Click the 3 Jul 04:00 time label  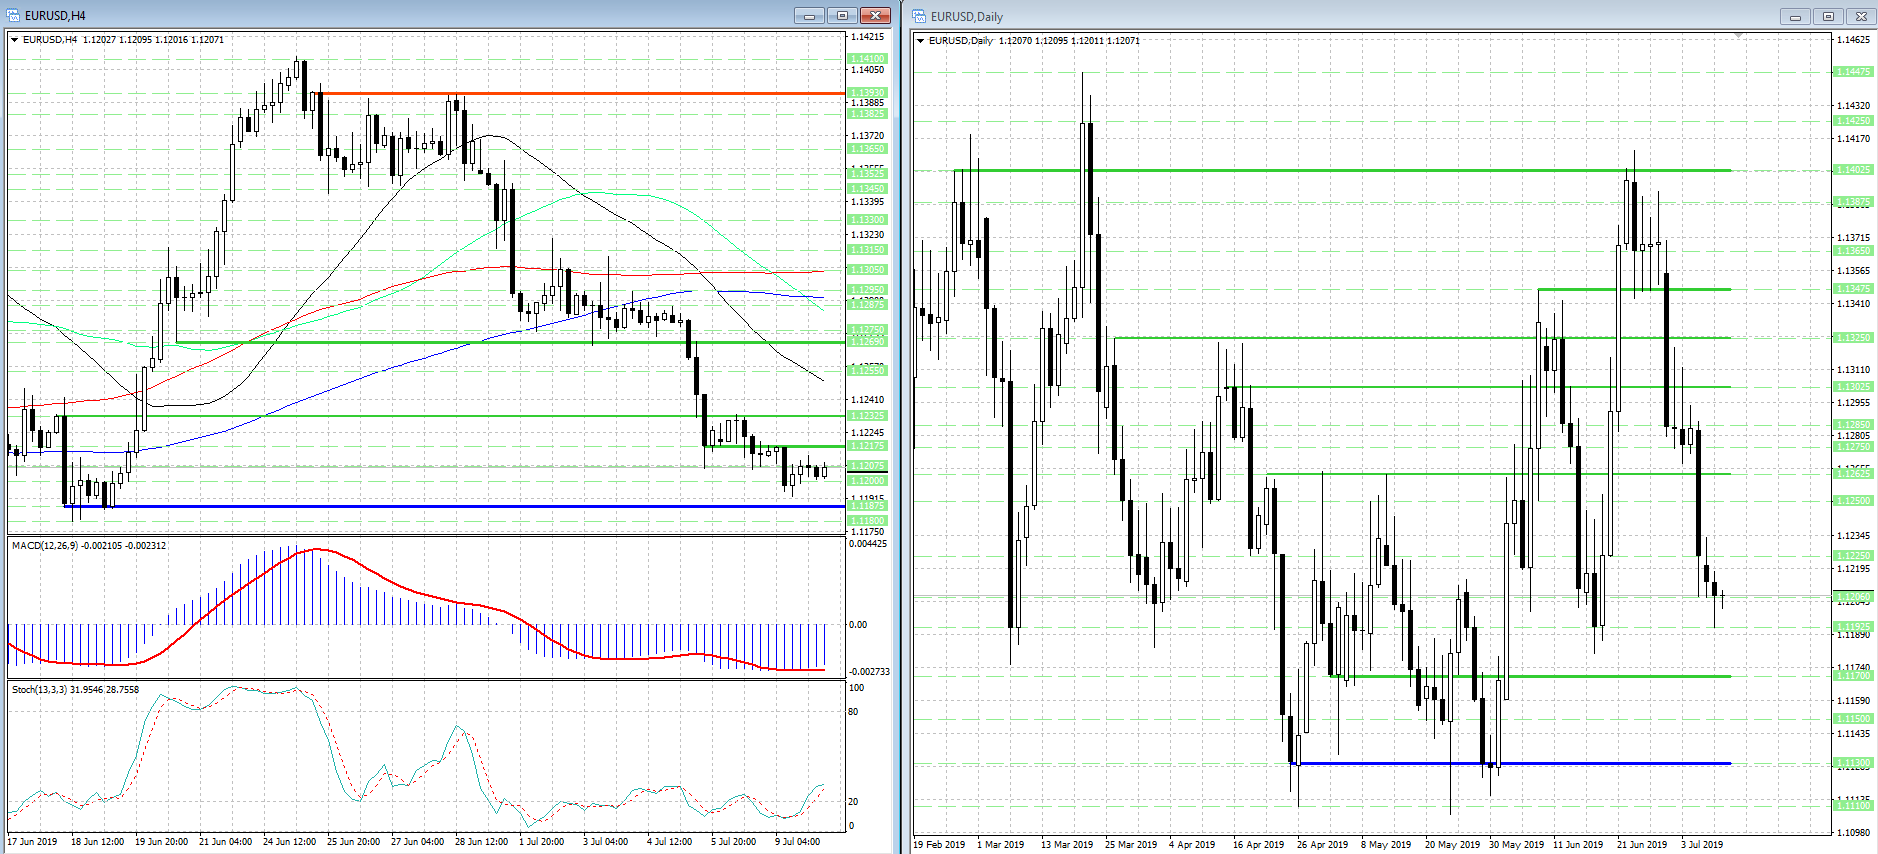(605, 842)
